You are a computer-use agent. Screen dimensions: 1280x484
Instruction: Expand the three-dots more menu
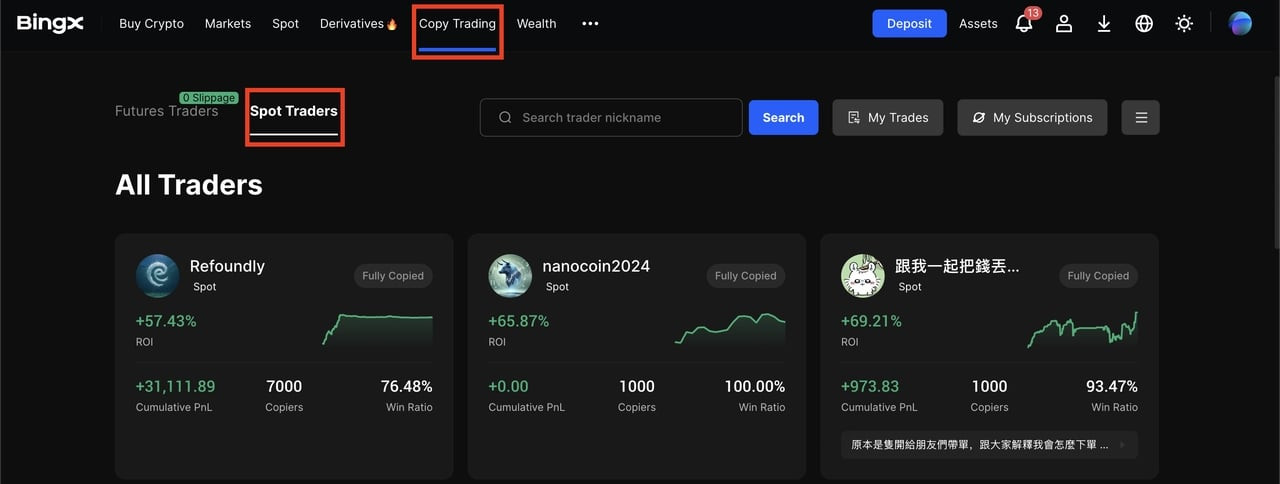(x=590, y=24)
